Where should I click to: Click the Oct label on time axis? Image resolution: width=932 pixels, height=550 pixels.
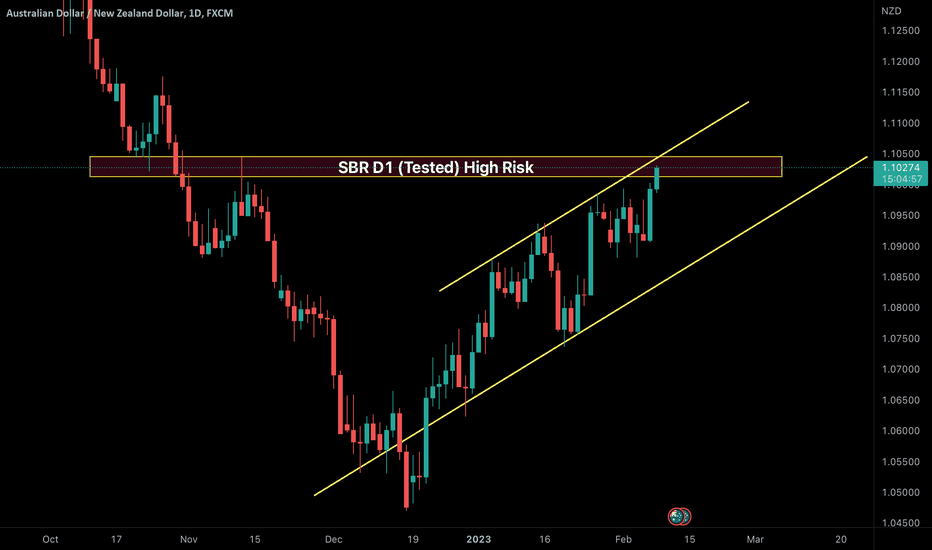pos(51,539)
